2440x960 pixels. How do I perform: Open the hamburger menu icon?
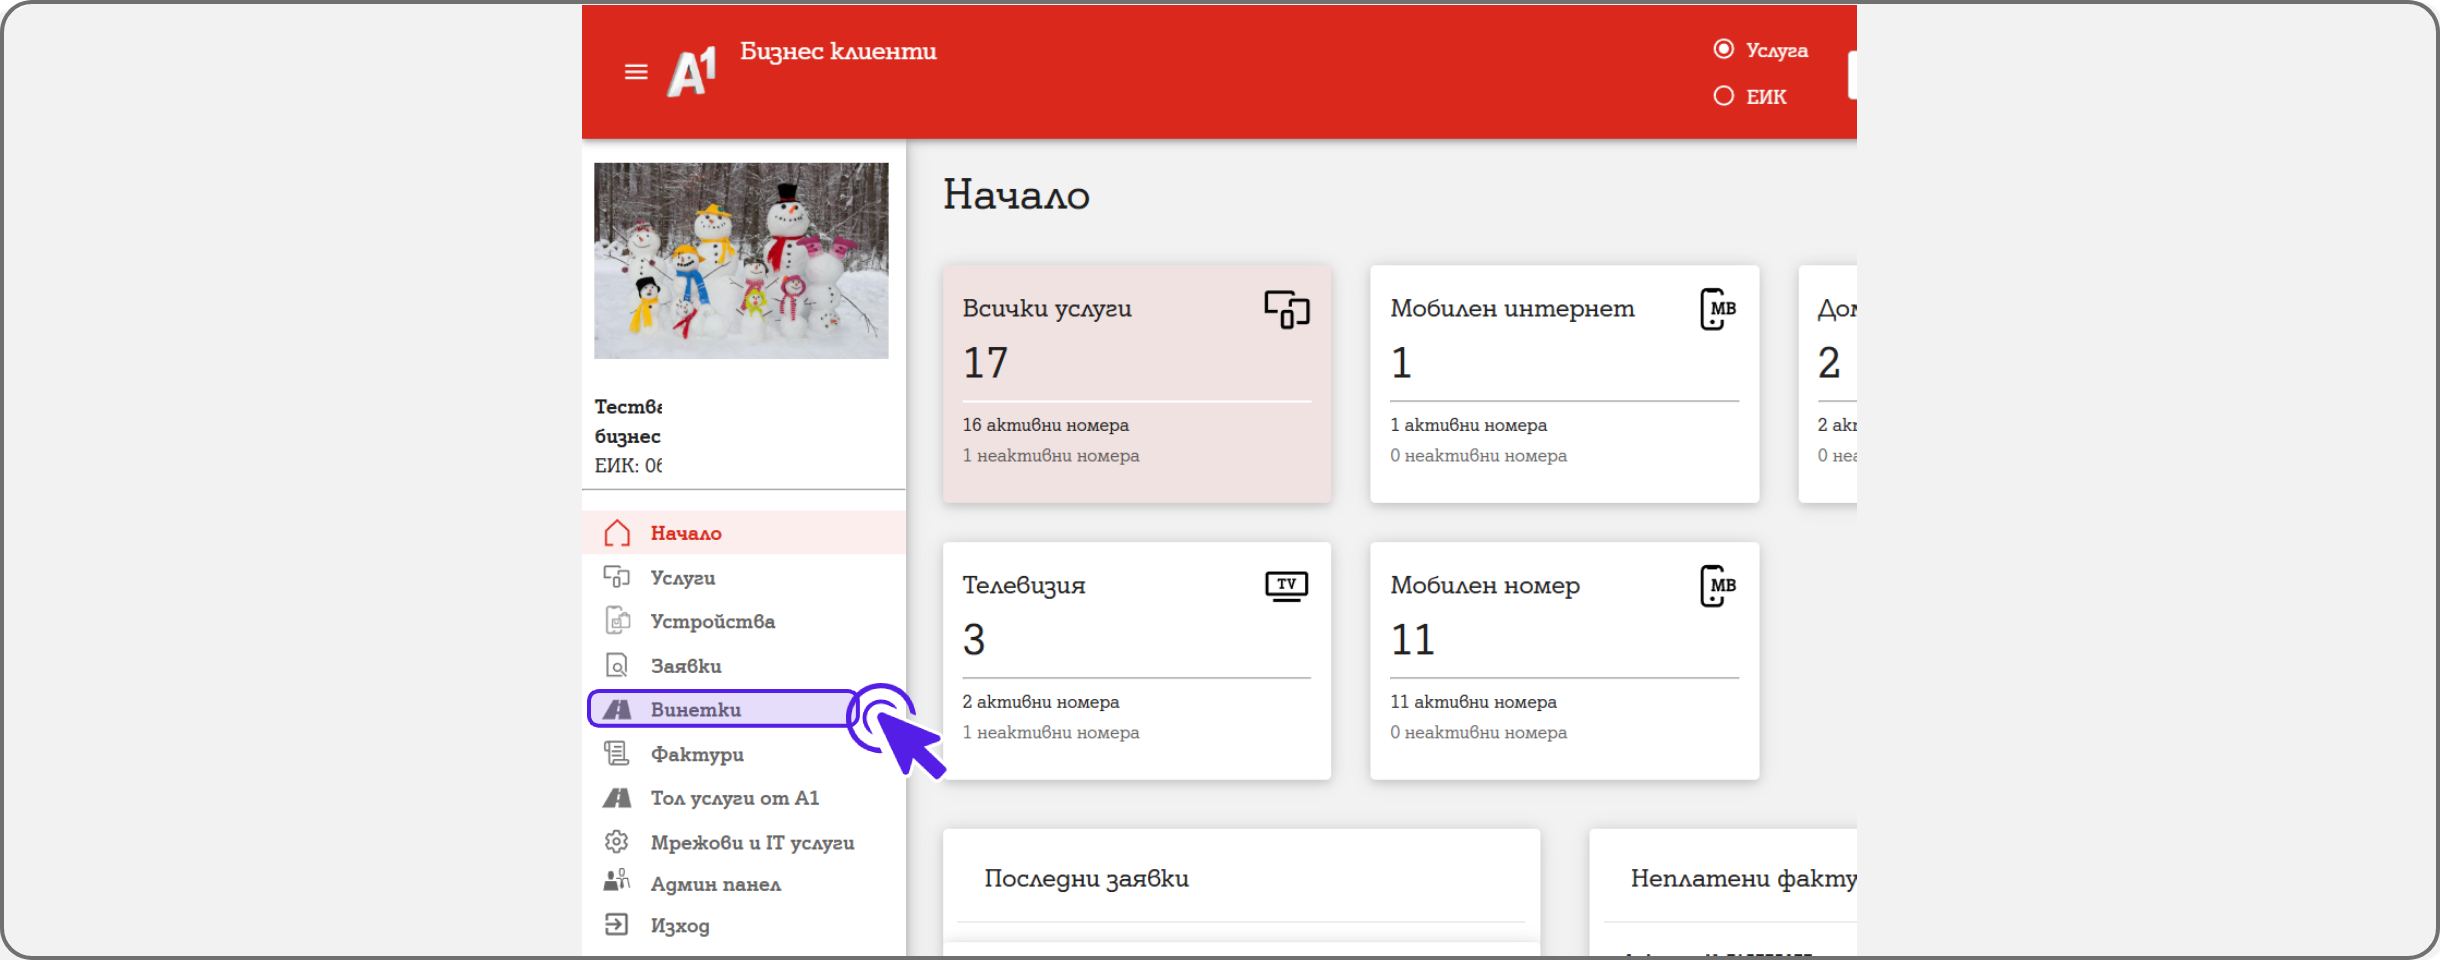click(x=636, y=72)
